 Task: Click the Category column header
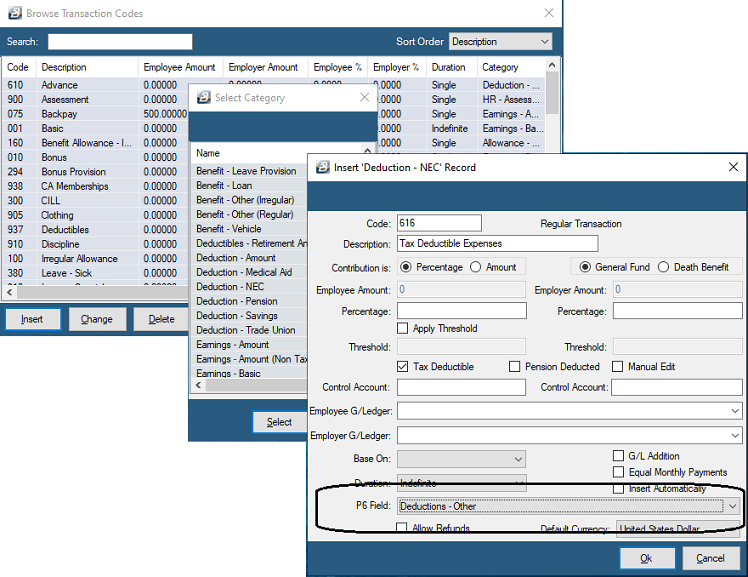(x=511, y=67)
